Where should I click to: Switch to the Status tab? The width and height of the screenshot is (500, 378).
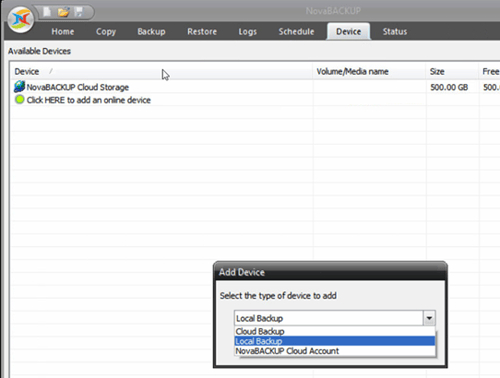pos(395,32)
